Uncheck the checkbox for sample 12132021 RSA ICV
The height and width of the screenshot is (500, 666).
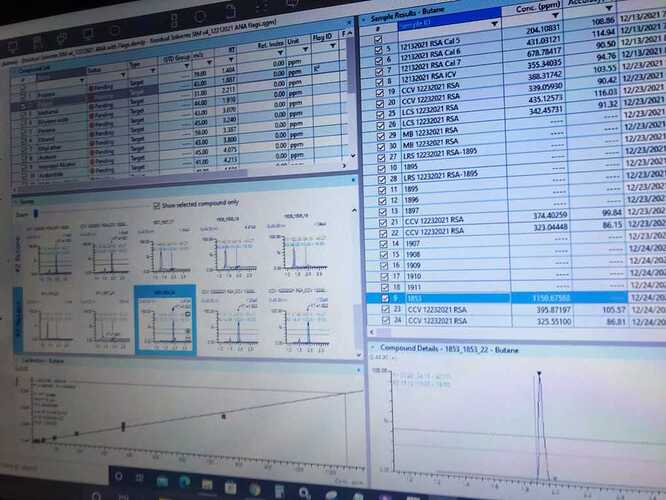(x=377, y=77)
